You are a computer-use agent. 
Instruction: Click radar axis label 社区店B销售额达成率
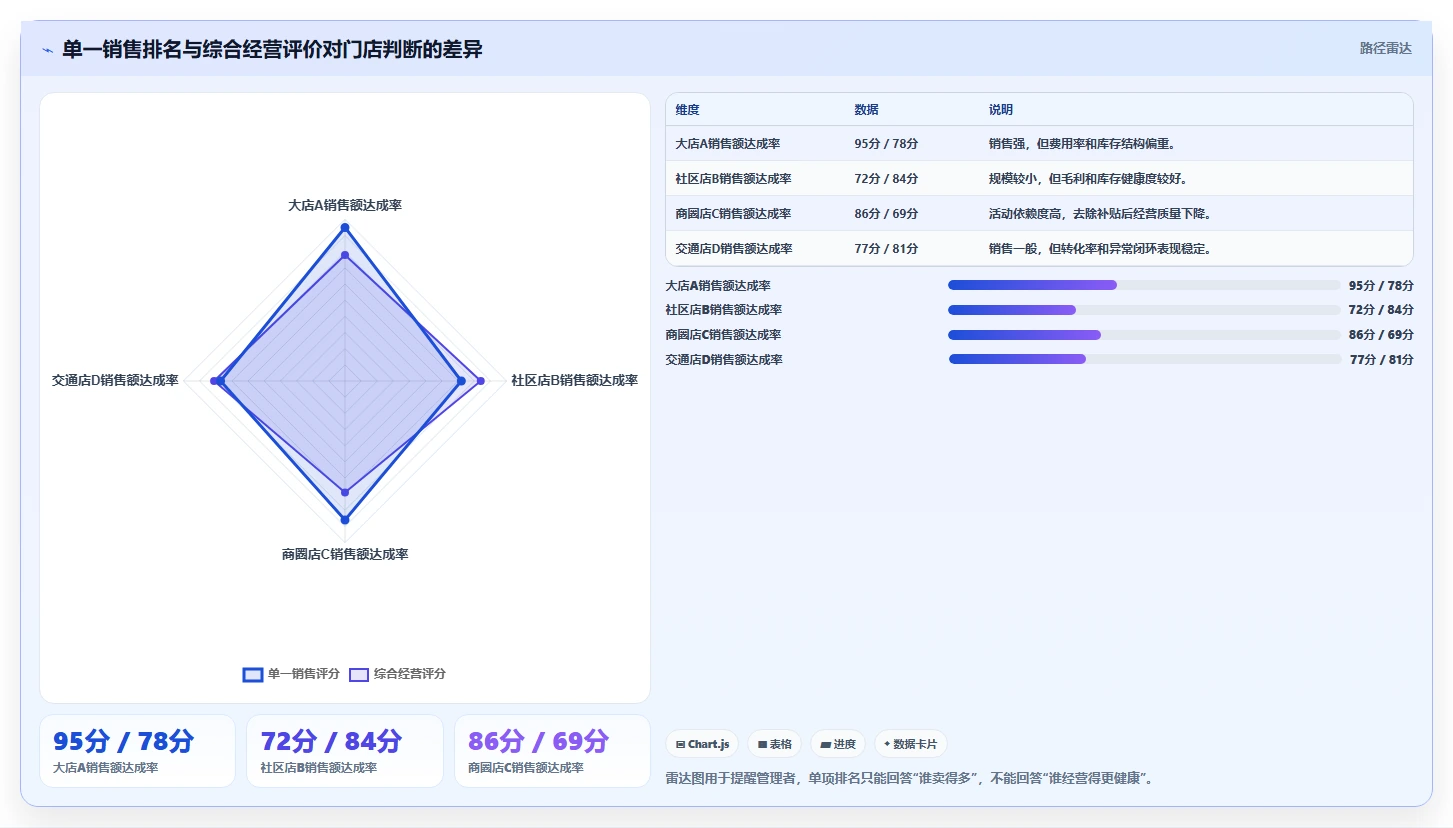click(x=574, y=380)
